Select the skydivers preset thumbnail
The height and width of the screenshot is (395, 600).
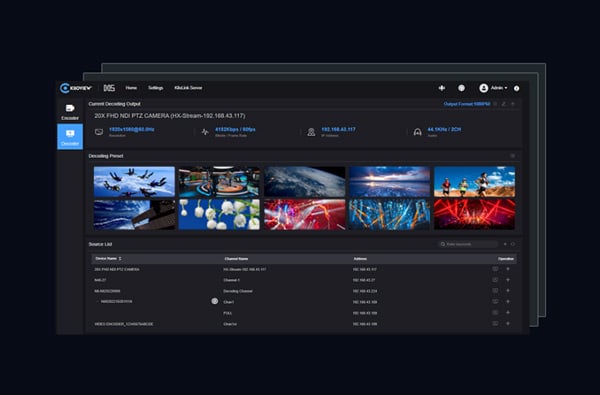[x=134, y=181]
